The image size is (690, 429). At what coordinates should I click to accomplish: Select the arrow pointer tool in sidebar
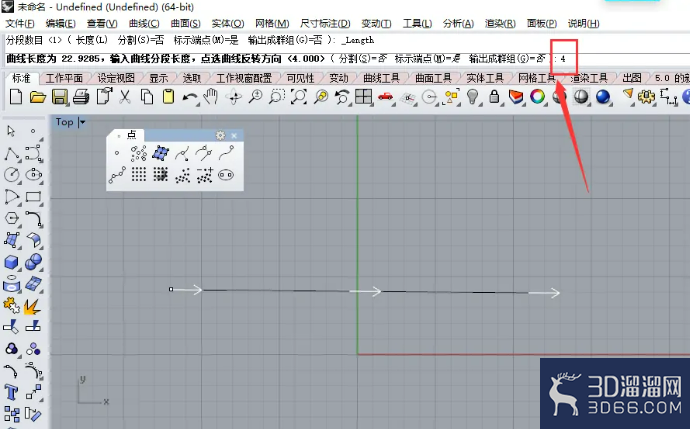pos(11,131)
